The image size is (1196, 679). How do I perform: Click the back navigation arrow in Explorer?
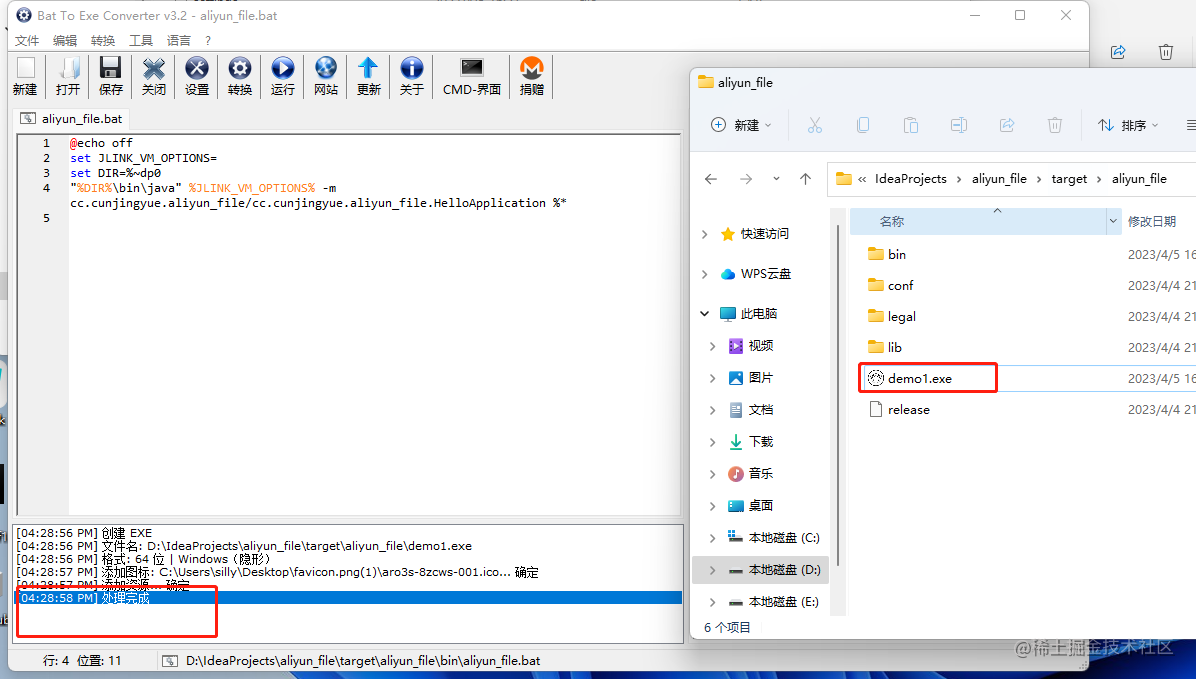point(711,178)
